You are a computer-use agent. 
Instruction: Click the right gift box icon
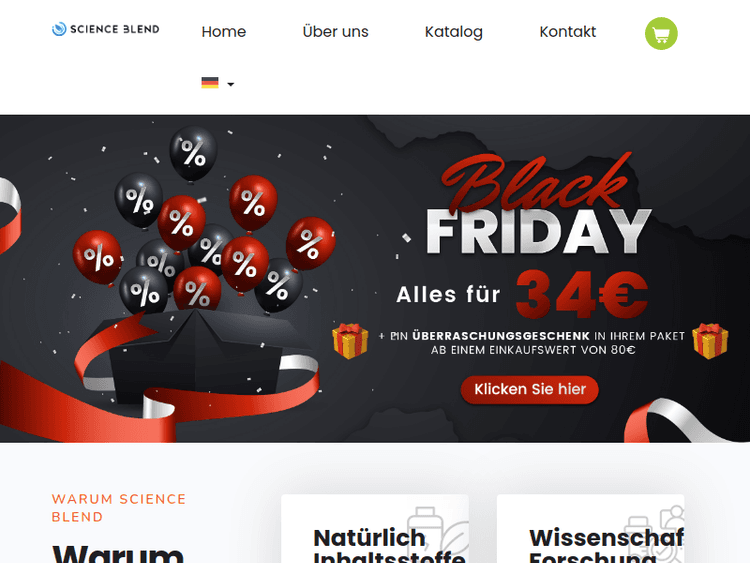(x=710, y=341)
